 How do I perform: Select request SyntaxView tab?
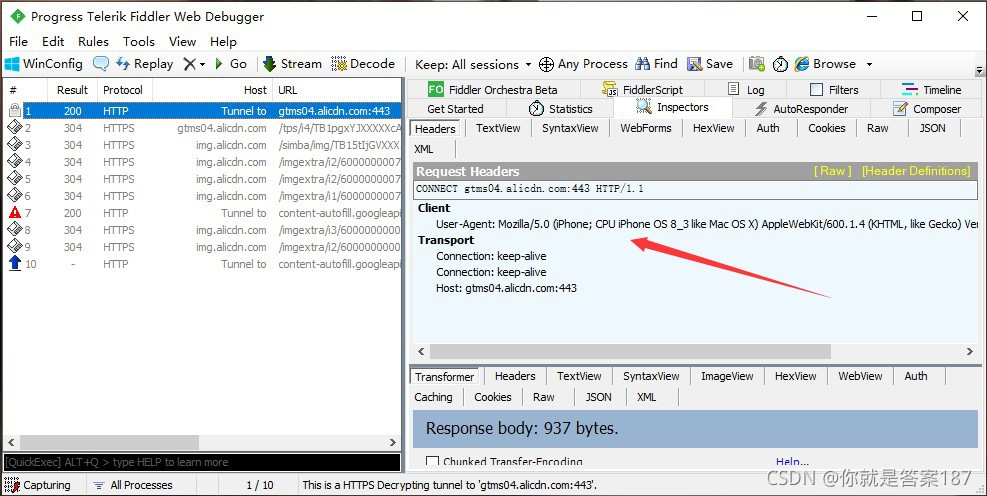point(570,128)
